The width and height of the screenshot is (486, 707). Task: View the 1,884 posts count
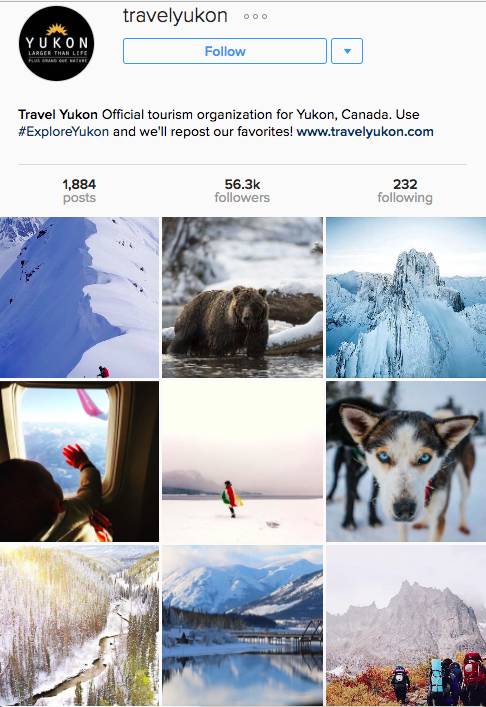tap(79, 191)
